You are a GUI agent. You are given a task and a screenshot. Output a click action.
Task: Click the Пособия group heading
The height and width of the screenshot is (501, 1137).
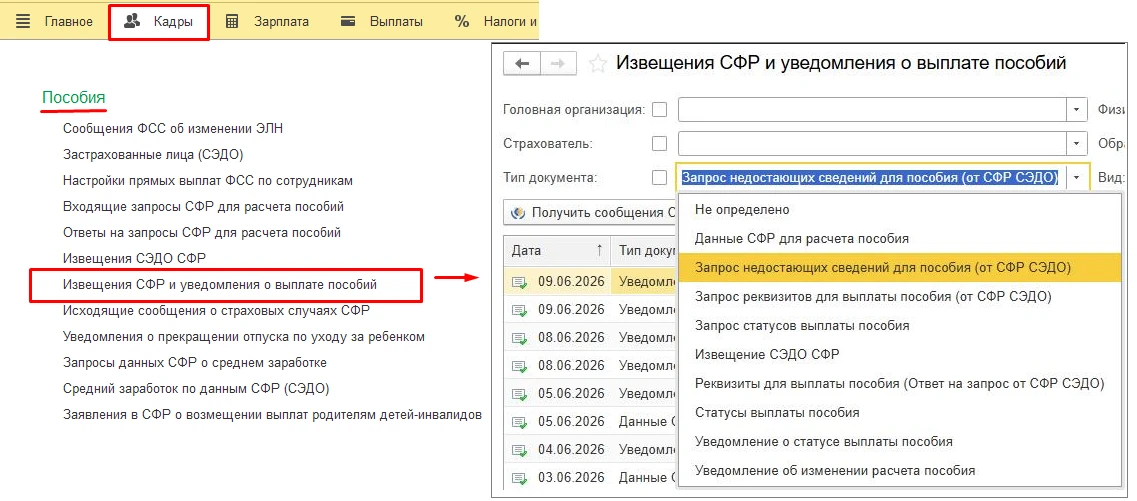(73, 97)
